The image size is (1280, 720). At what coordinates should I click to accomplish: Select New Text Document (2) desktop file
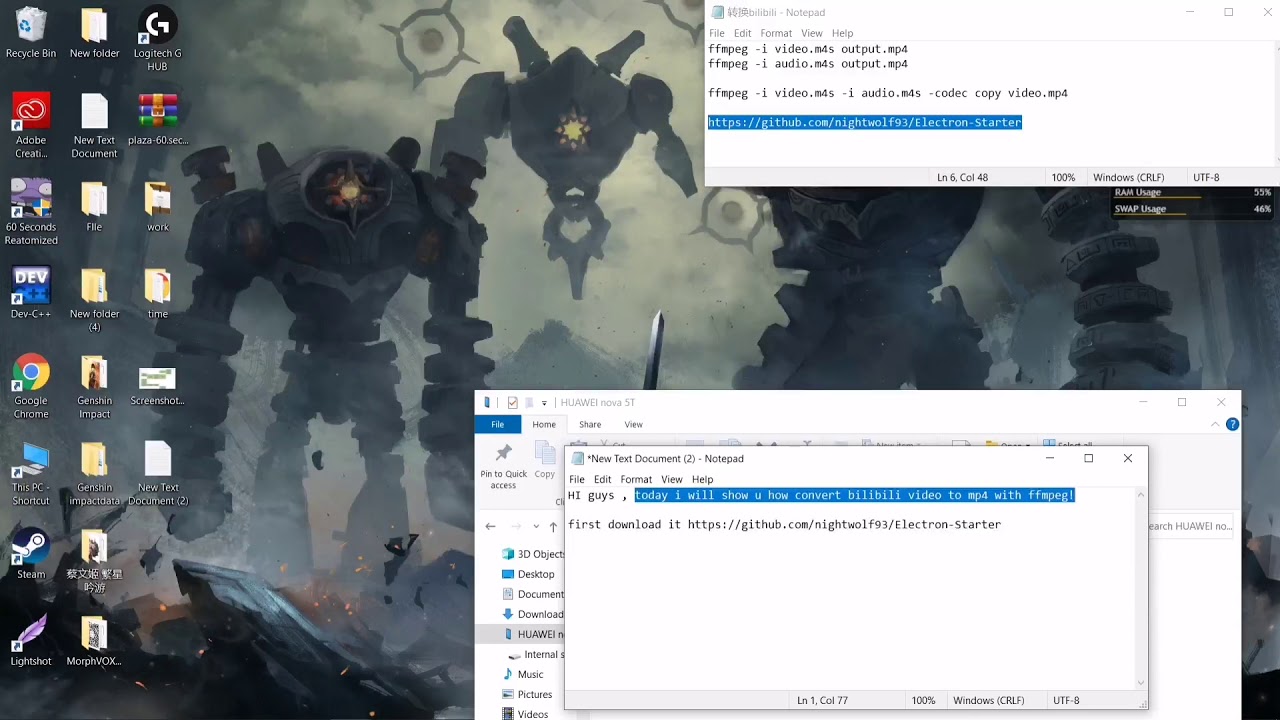[158, 474]
